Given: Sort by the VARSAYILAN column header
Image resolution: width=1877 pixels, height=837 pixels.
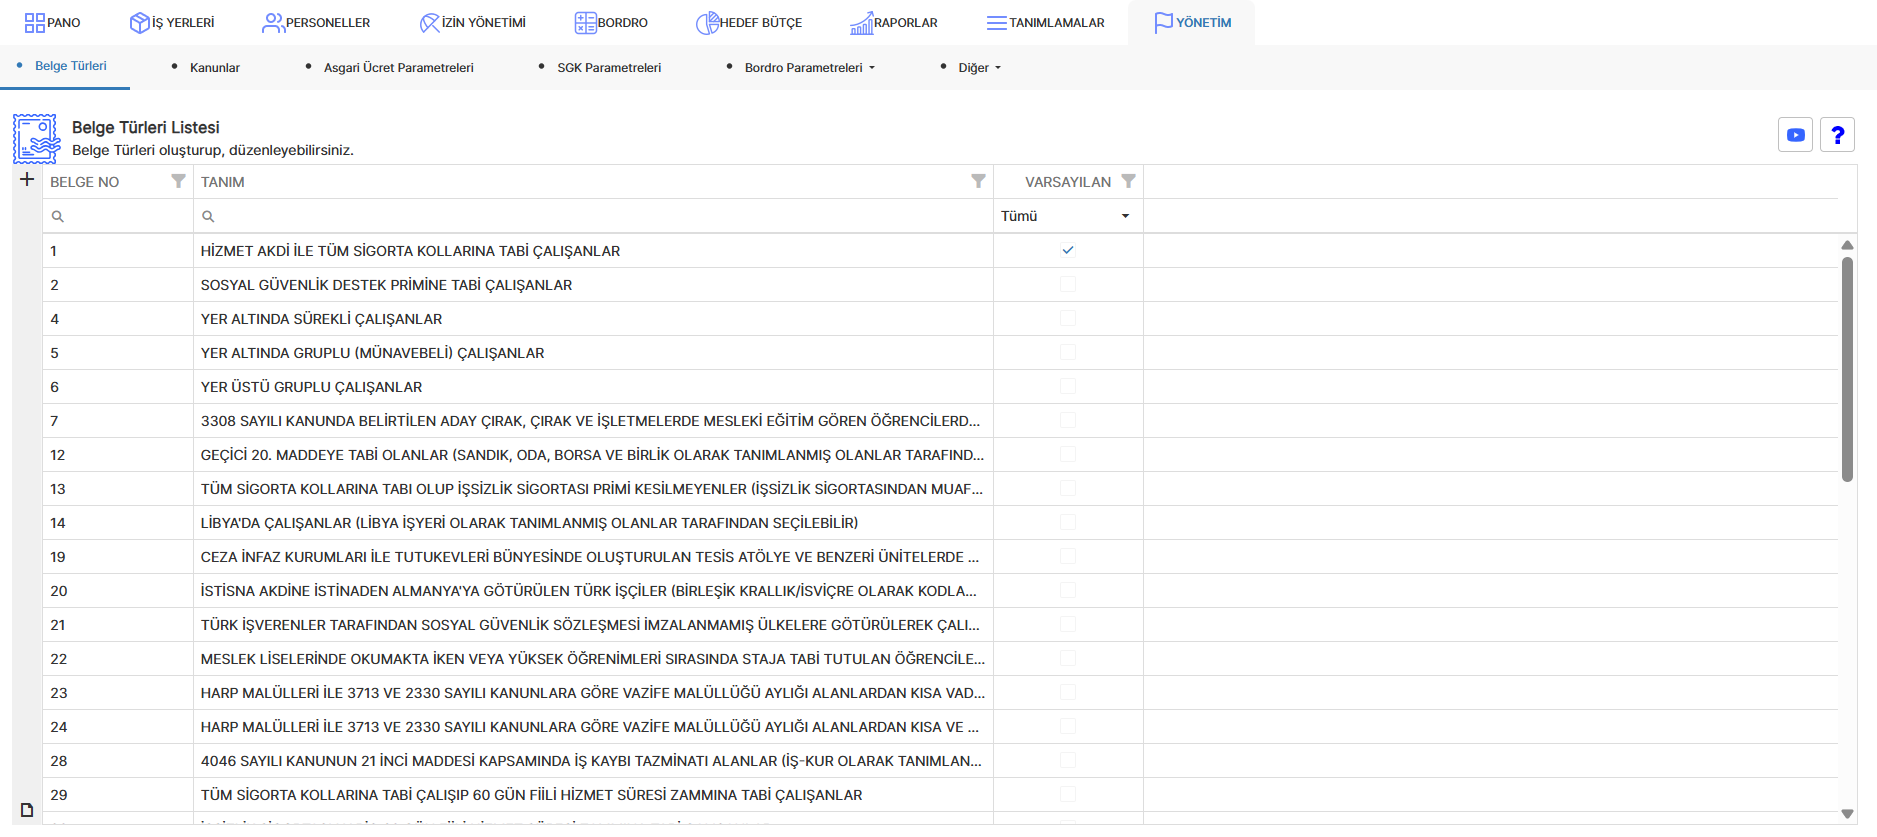Looking at the screenshot, I should click(x=1068, y=182).
